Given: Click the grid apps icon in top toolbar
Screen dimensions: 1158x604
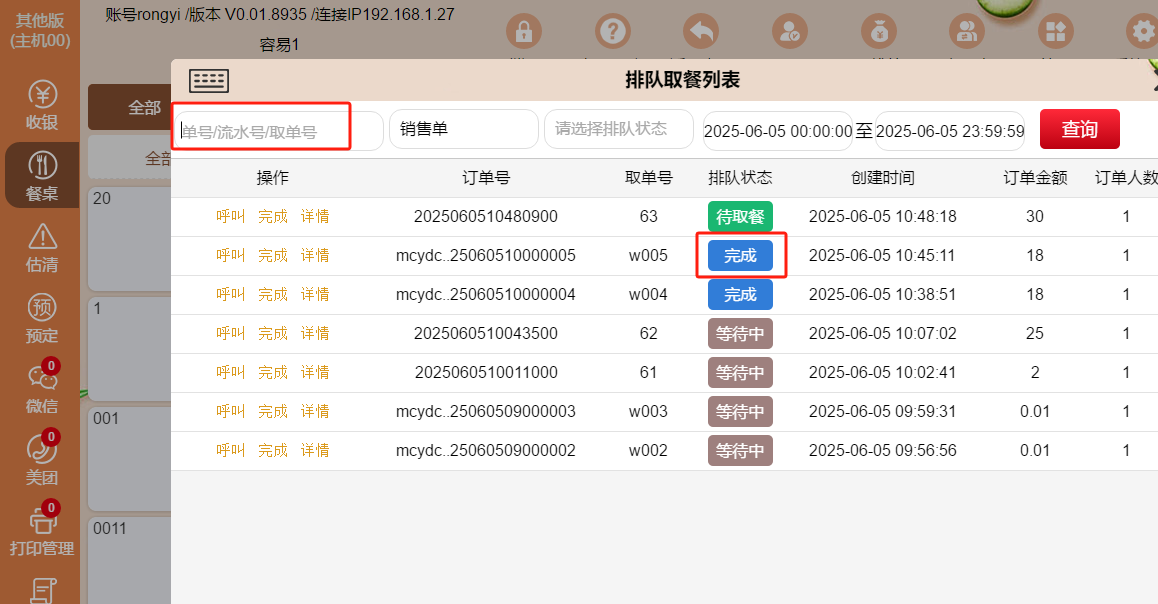Looking at the screenshot, I should (x=1055, y=32).
